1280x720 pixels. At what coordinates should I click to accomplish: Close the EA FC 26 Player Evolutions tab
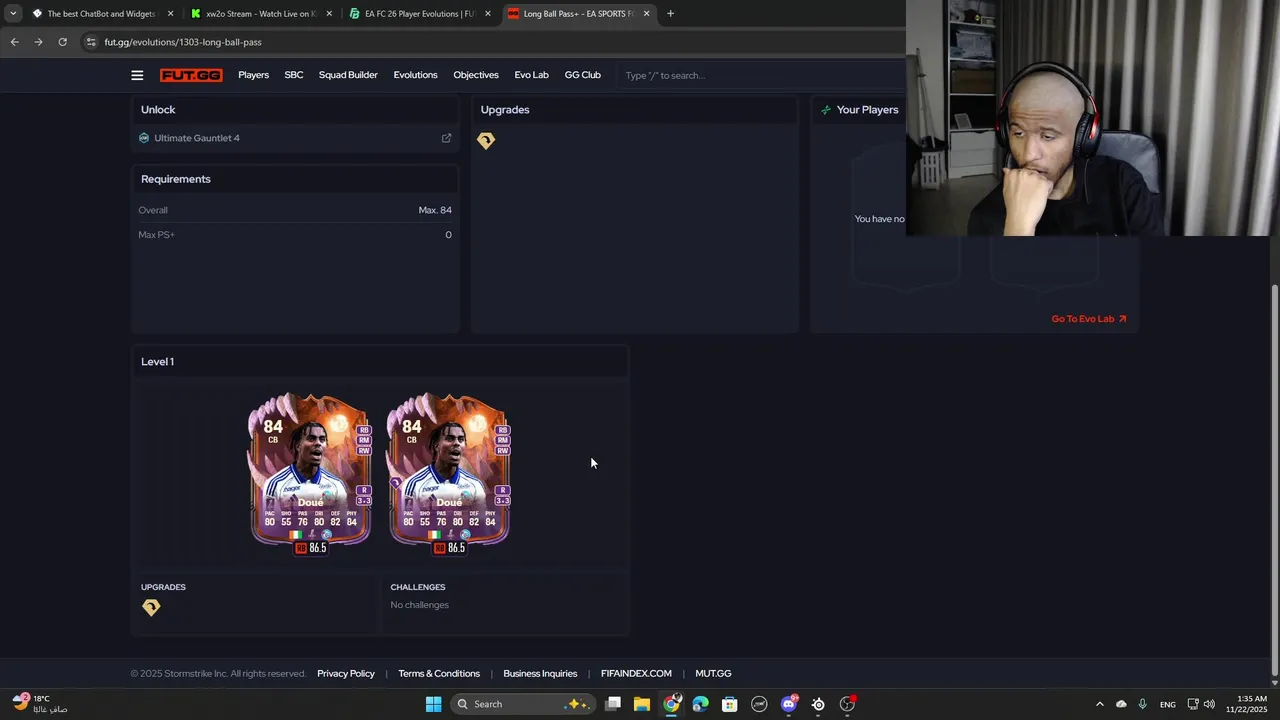(488, 14)
